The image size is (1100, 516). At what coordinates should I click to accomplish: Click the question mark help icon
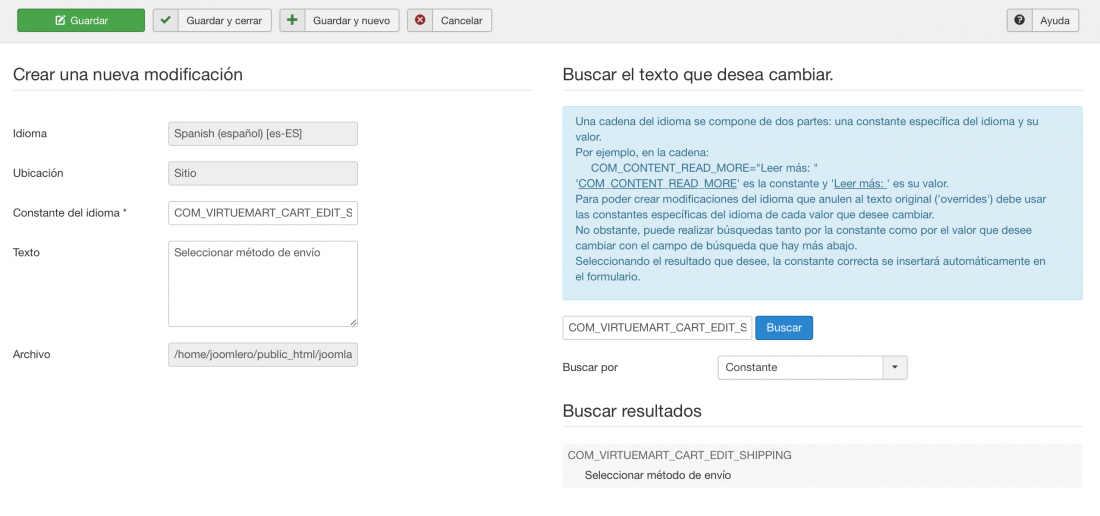coord(1019,20)
